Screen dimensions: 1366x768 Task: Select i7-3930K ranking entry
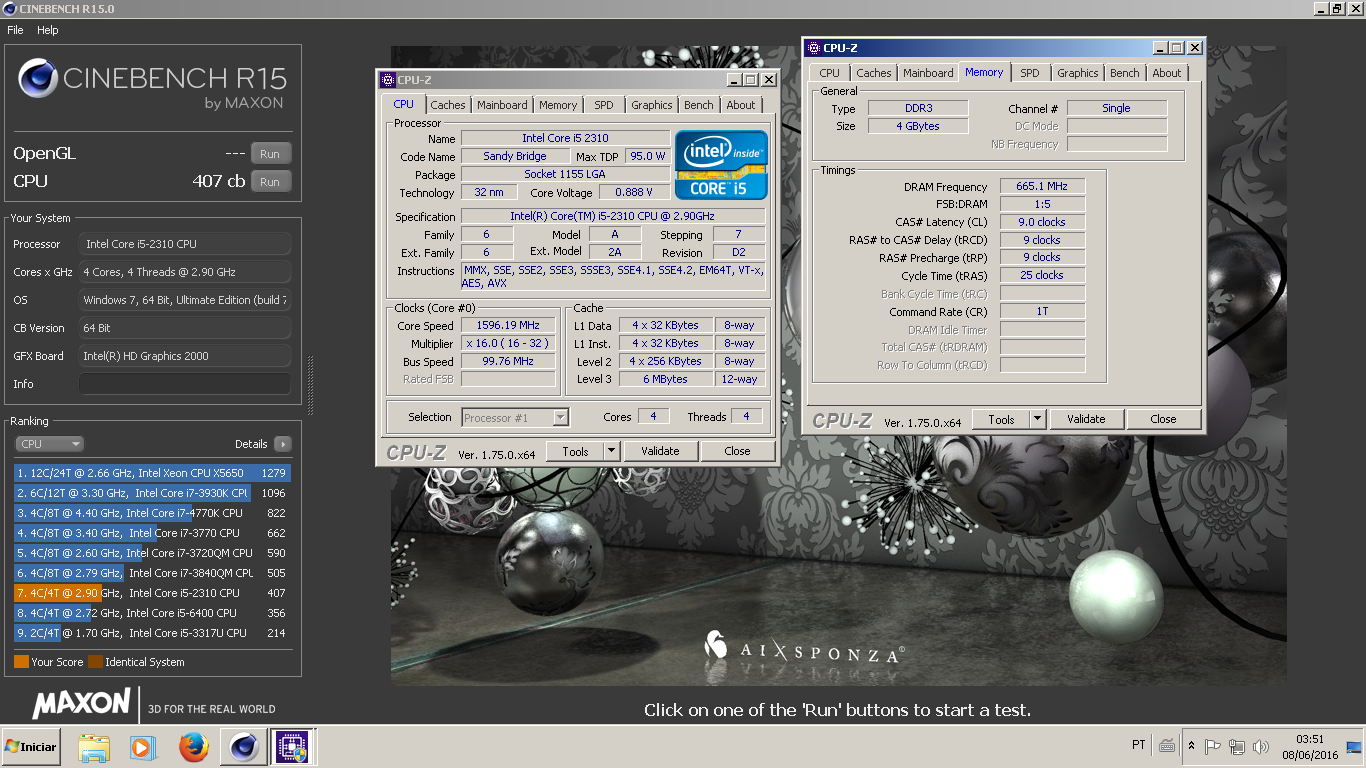click(x=152, y=493)
